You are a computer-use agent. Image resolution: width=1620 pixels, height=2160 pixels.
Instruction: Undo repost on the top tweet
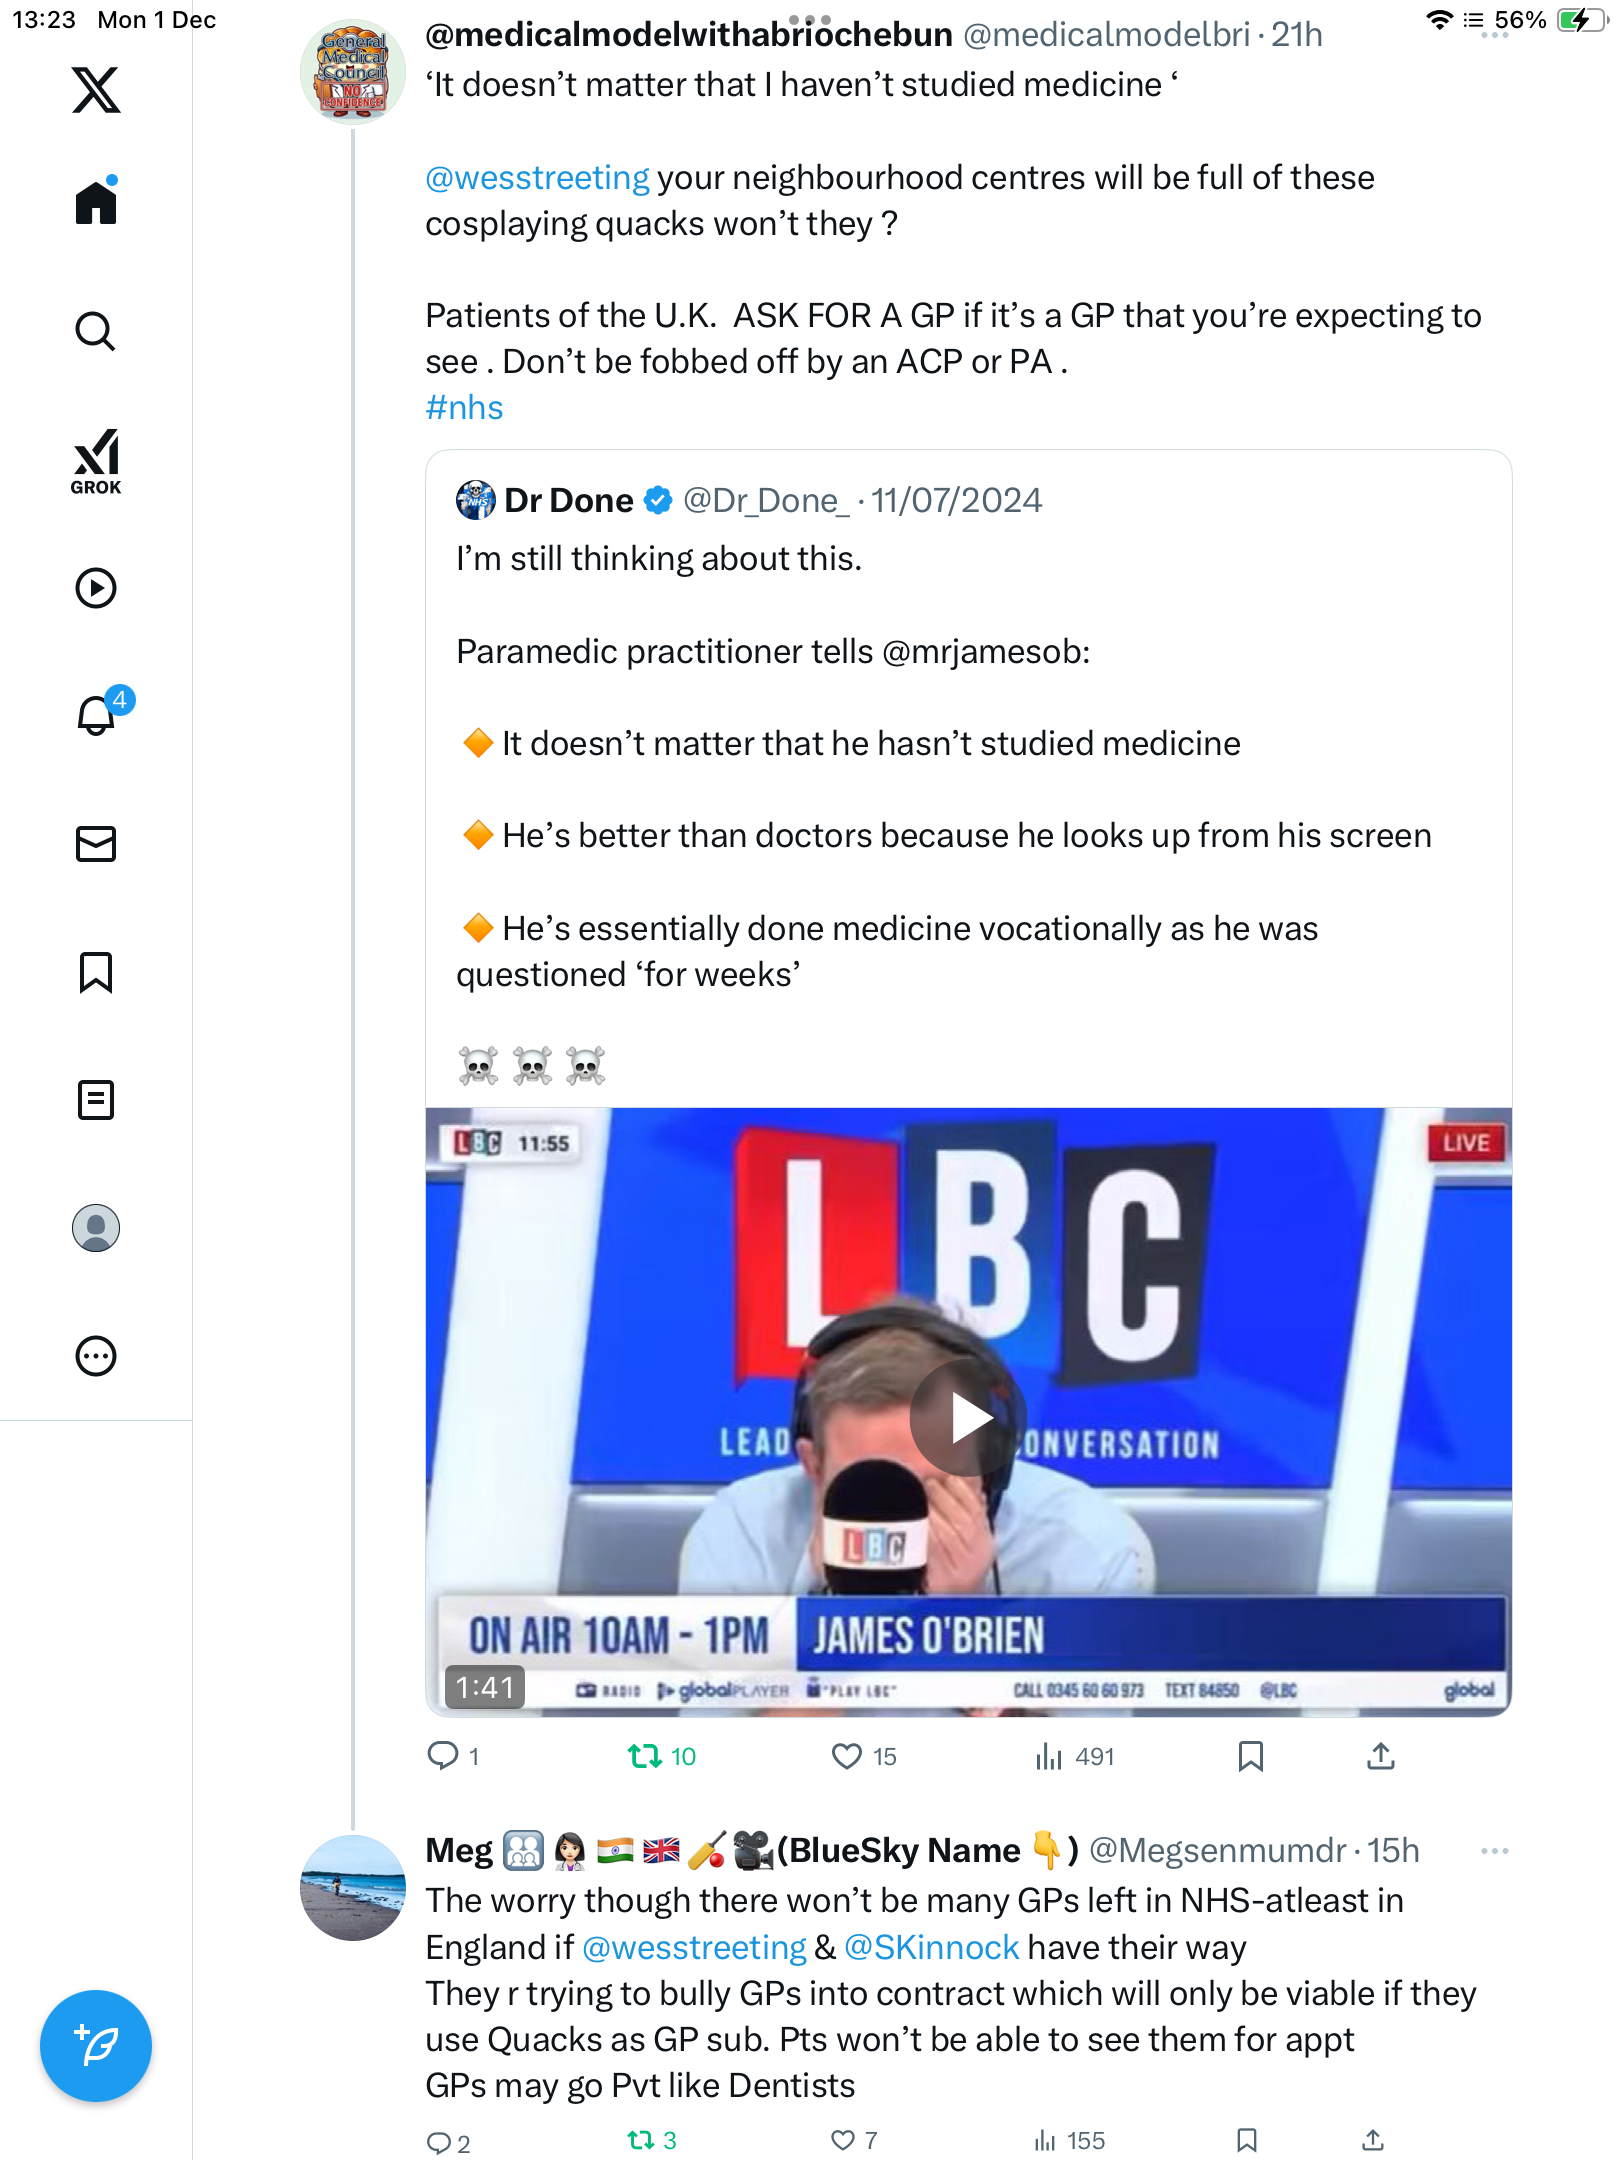click(645, 1756)
